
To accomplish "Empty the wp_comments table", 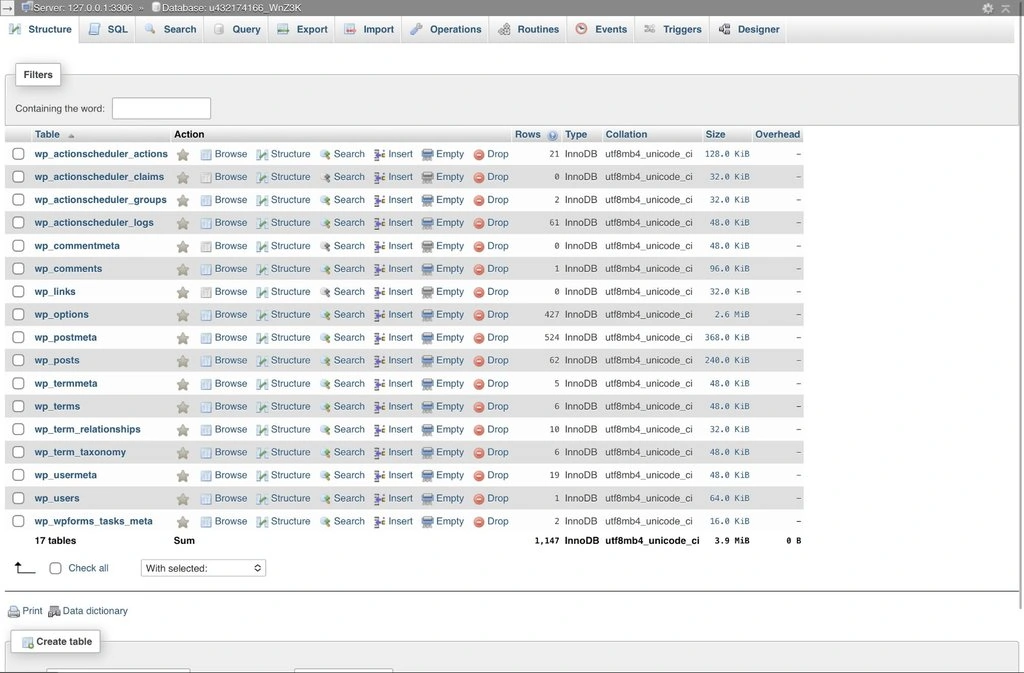I will (448, 268).
